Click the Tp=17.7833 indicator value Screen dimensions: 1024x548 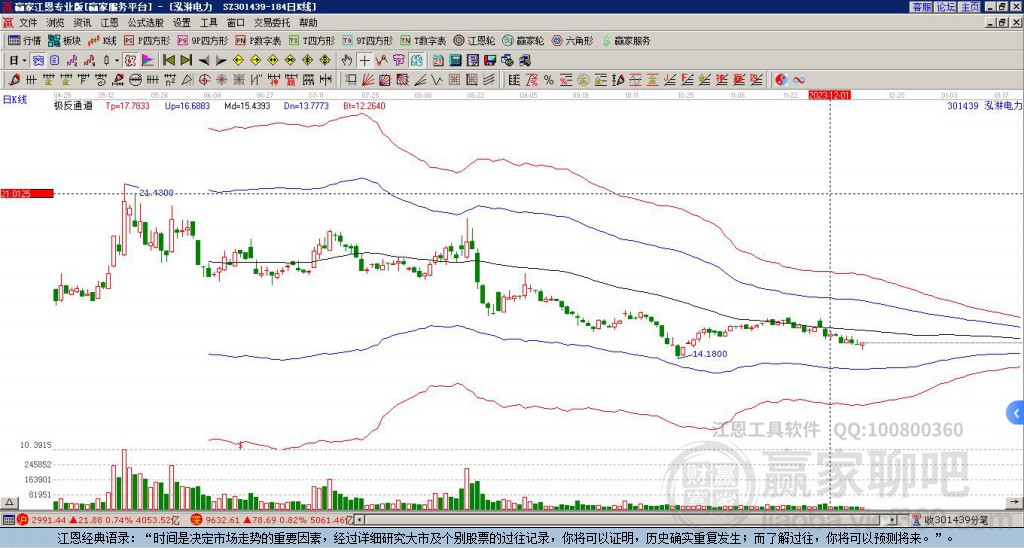pos(127,105)
